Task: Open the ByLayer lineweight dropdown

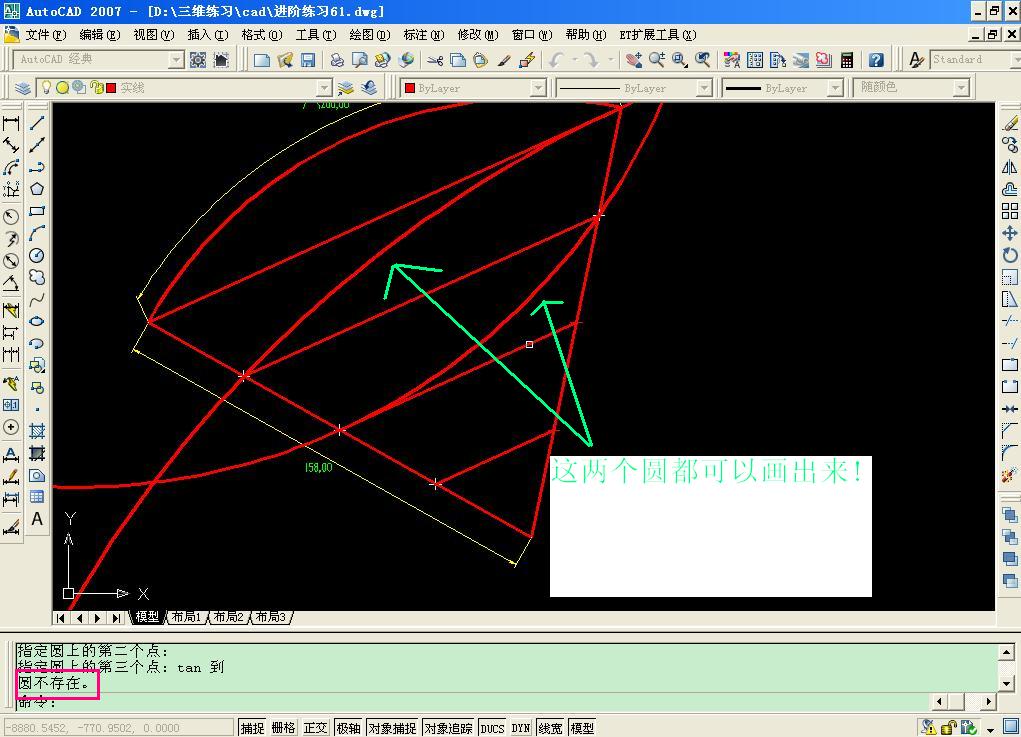Action: click(x=835, y=87)
